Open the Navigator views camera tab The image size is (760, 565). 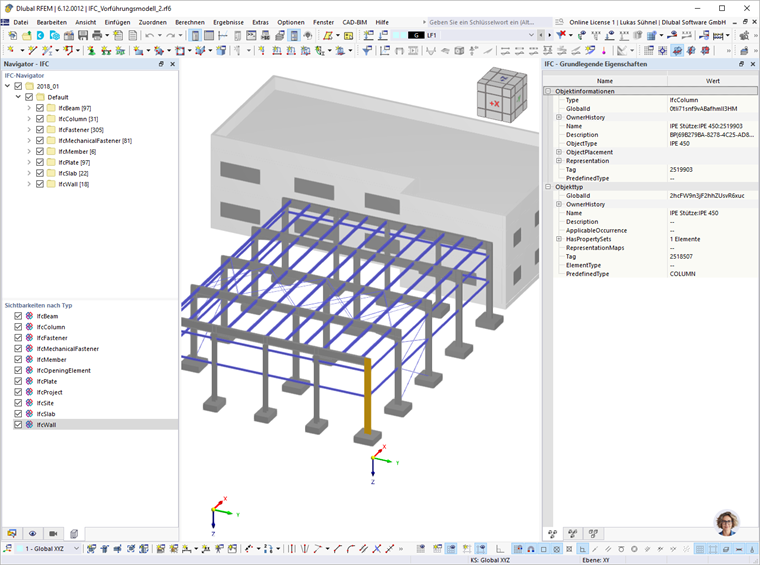click(53, 534)
